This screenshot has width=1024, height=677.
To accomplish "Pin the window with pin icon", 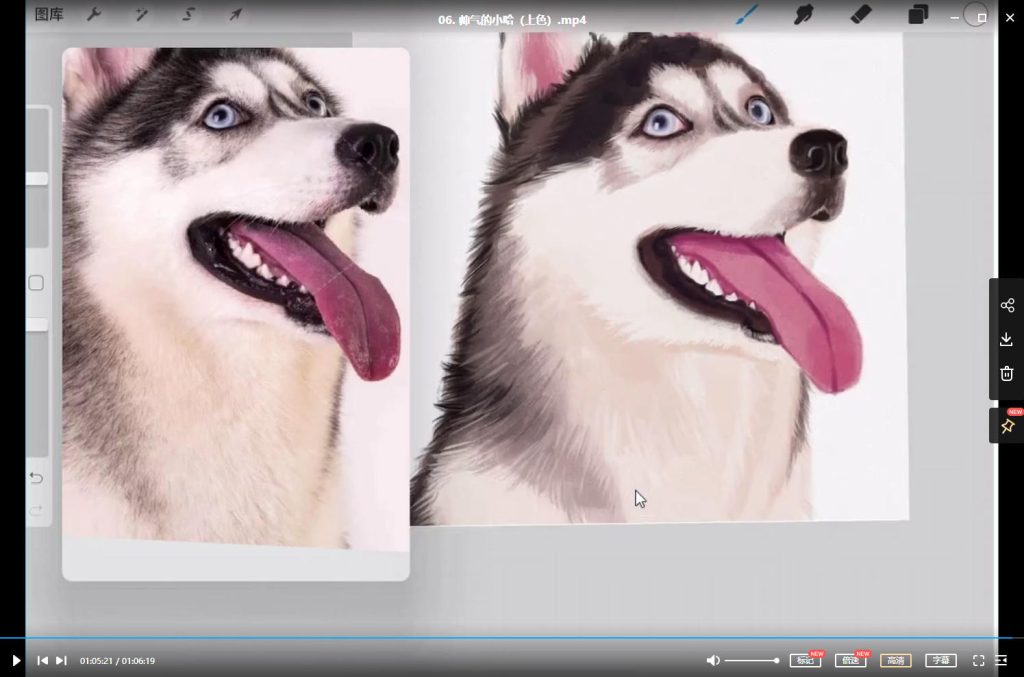I will pyautogui.click(x=1006, y=426).
